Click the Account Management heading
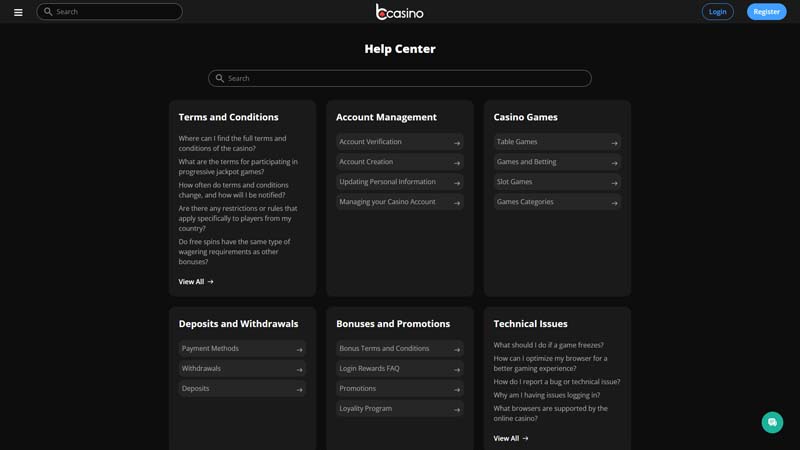Viewport: 800px width, 450px height. [386, 117]
